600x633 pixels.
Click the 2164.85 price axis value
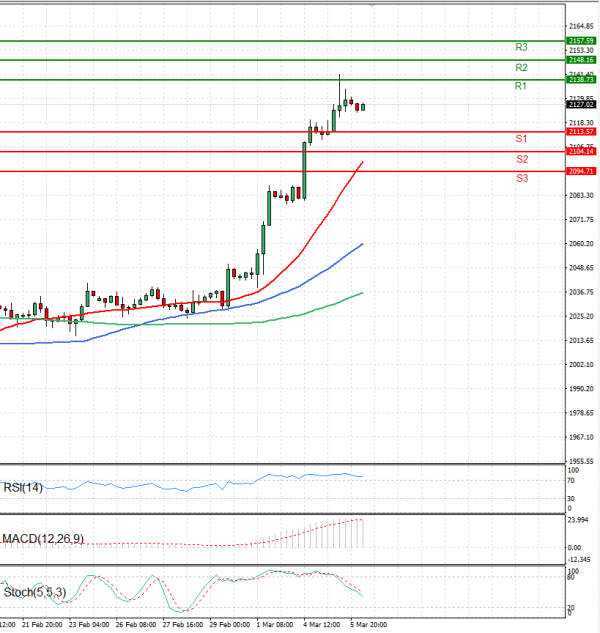(581, 26)
